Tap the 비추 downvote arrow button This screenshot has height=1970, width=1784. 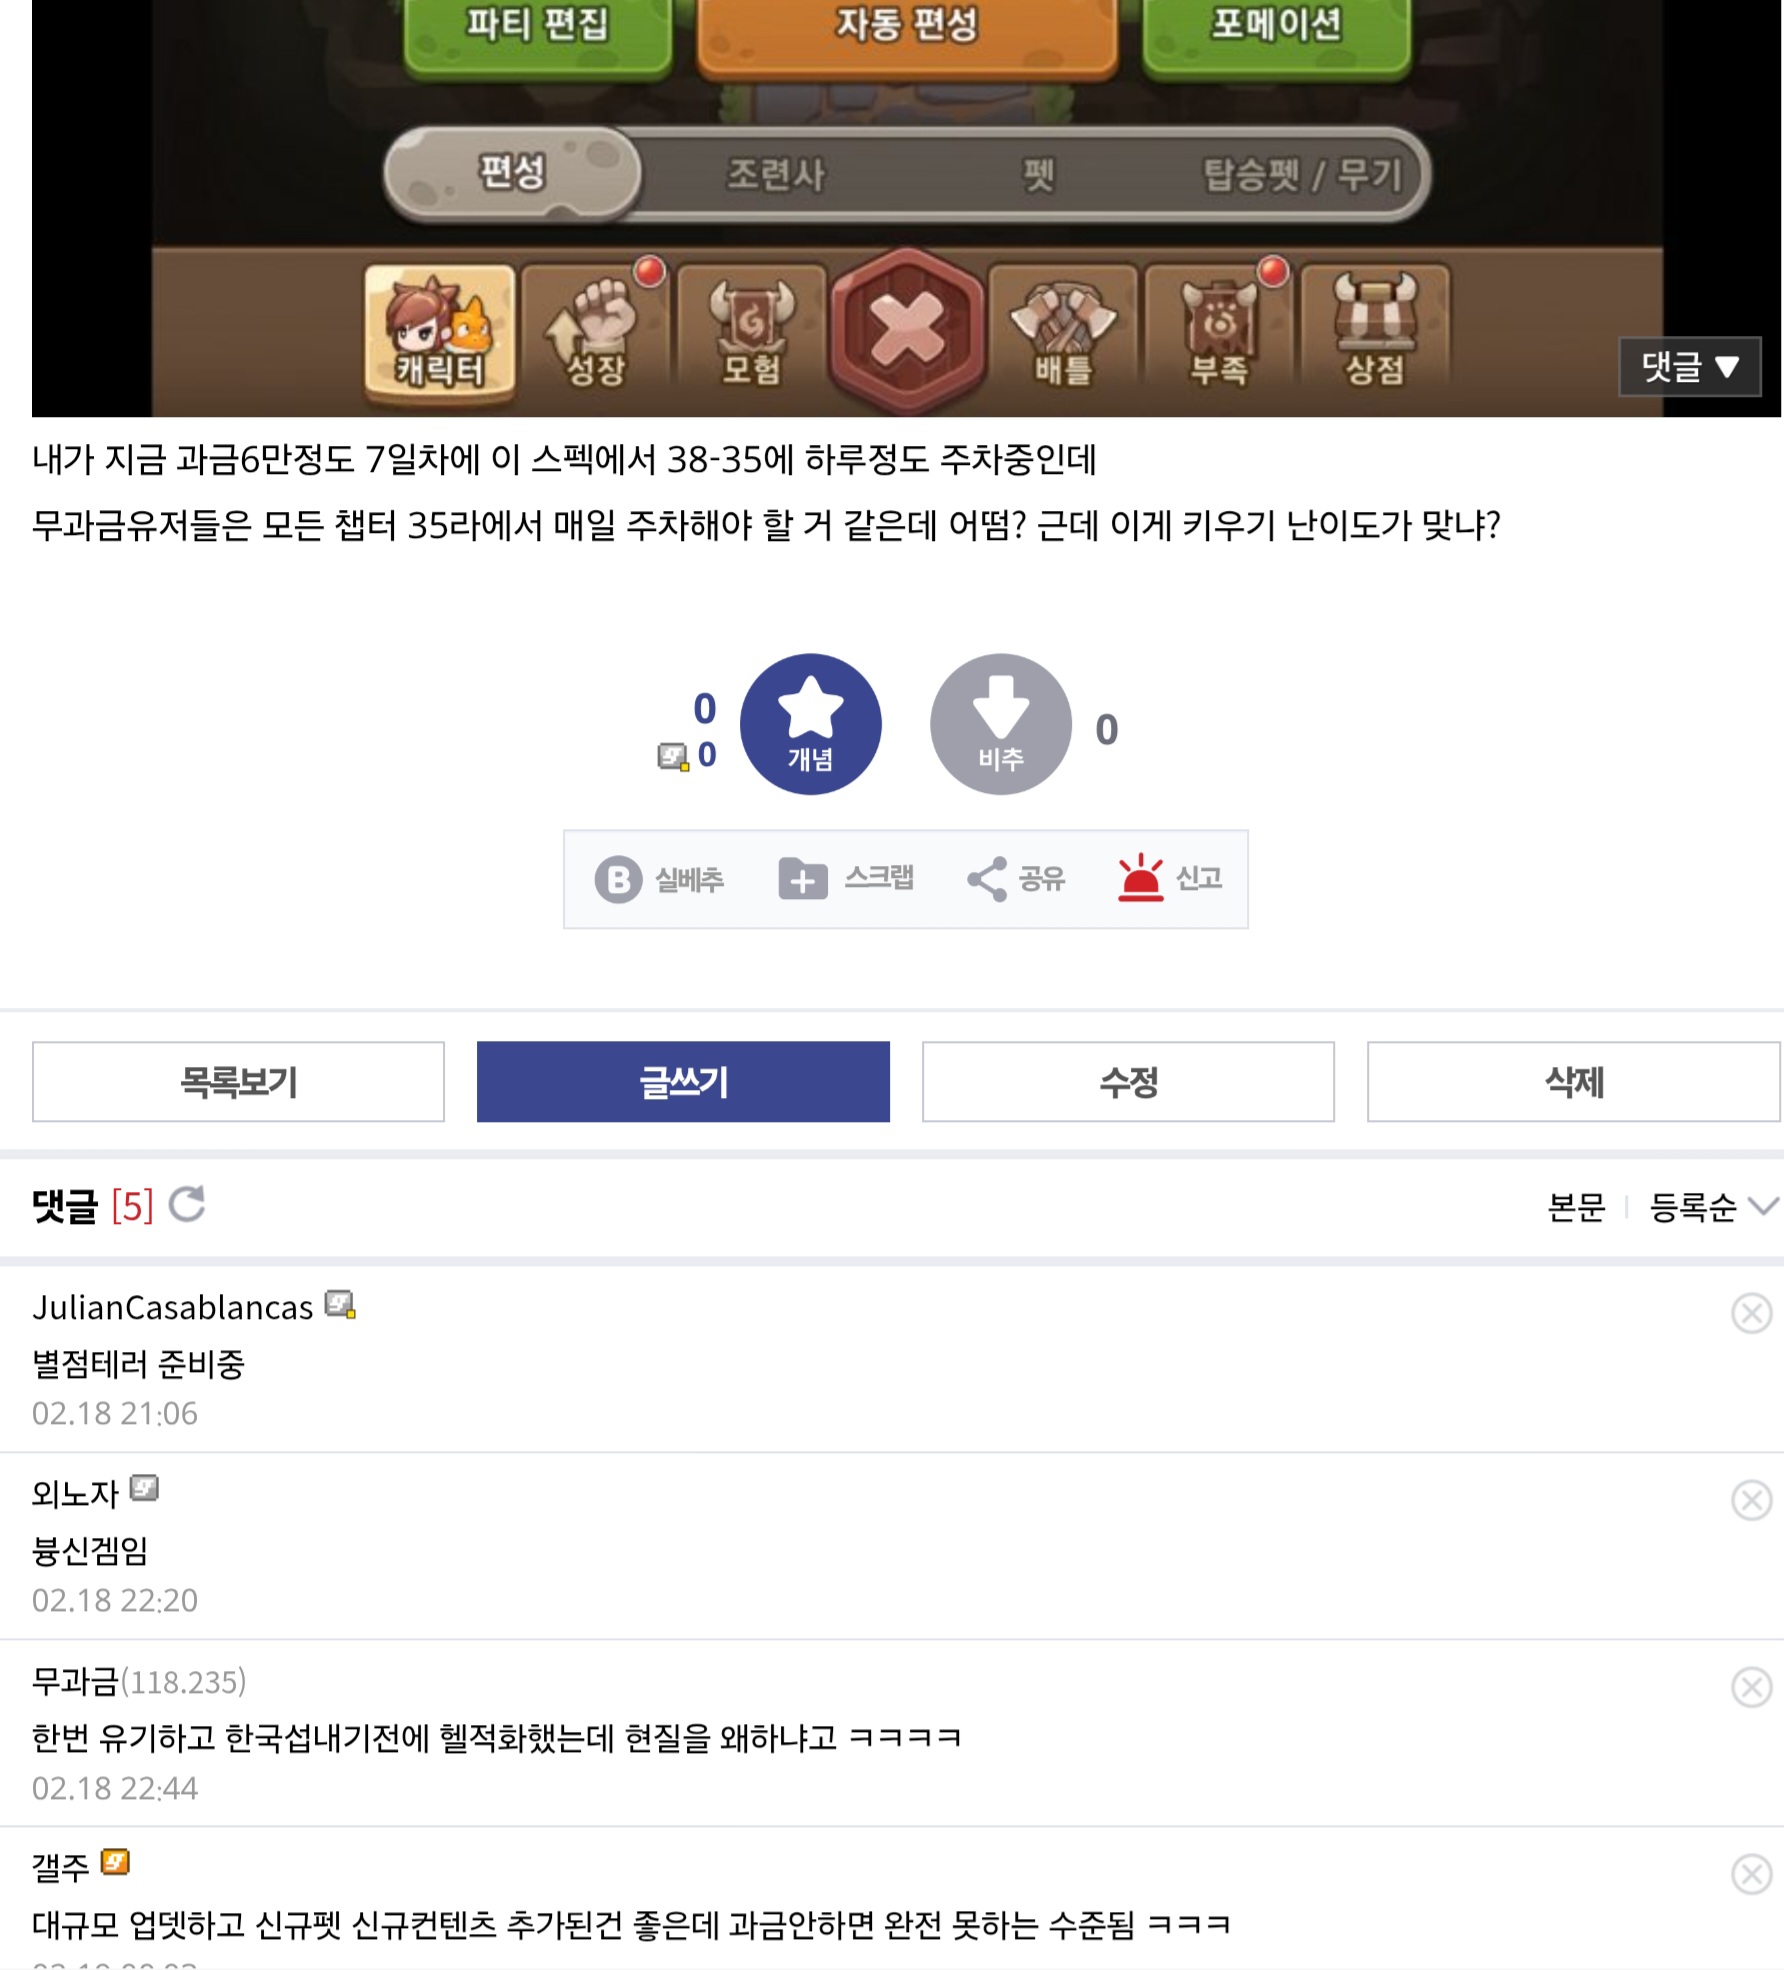[1000, 724]
